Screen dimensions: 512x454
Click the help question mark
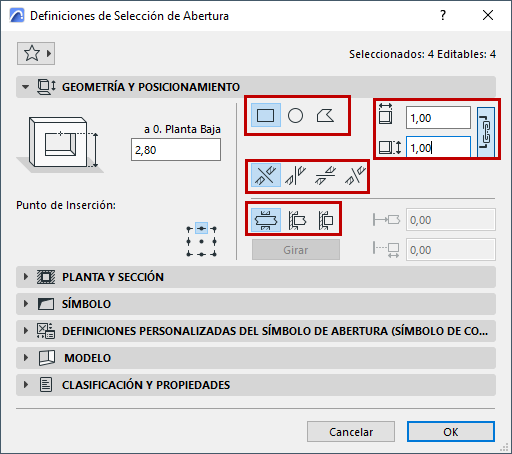click(x=443, y=15)
